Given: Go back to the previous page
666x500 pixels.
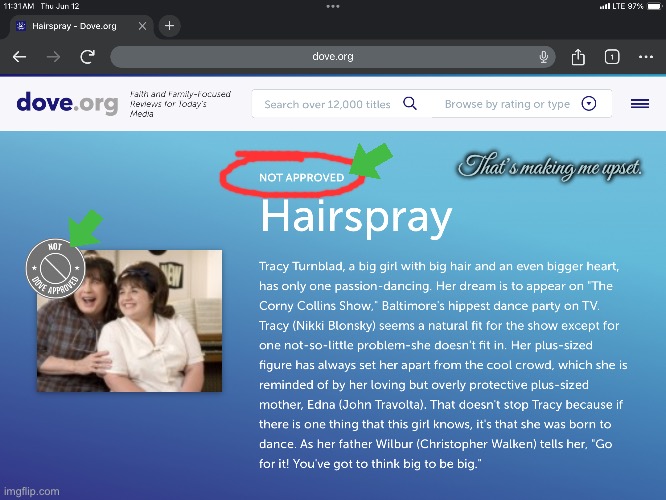Looking at the screenshot, I should (20, 56).
